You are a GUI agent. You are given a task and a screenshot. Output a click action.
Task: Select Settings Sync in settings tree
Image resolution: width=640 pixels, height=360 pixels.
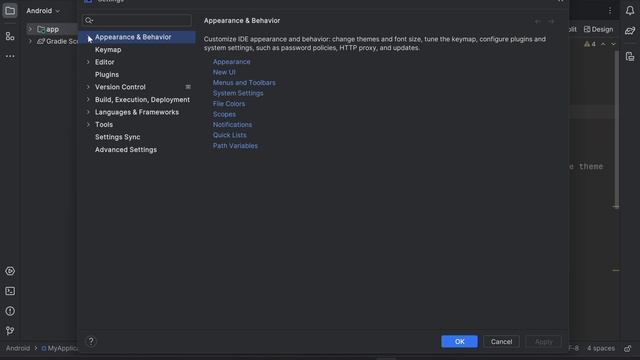[x=118, y=137]
